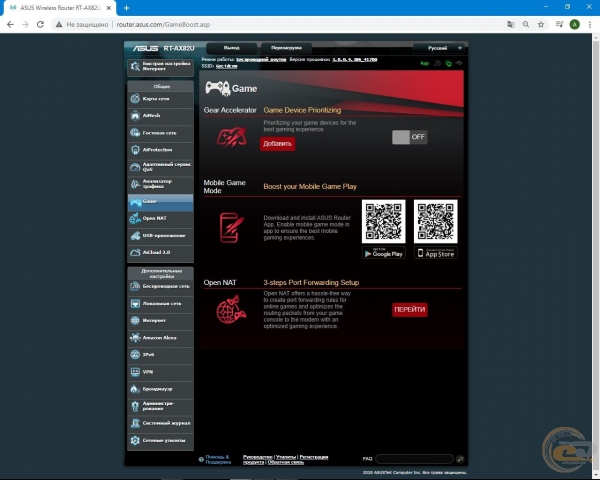Click the Не защищено security warning
600x480 pixels.
point(82,24)
